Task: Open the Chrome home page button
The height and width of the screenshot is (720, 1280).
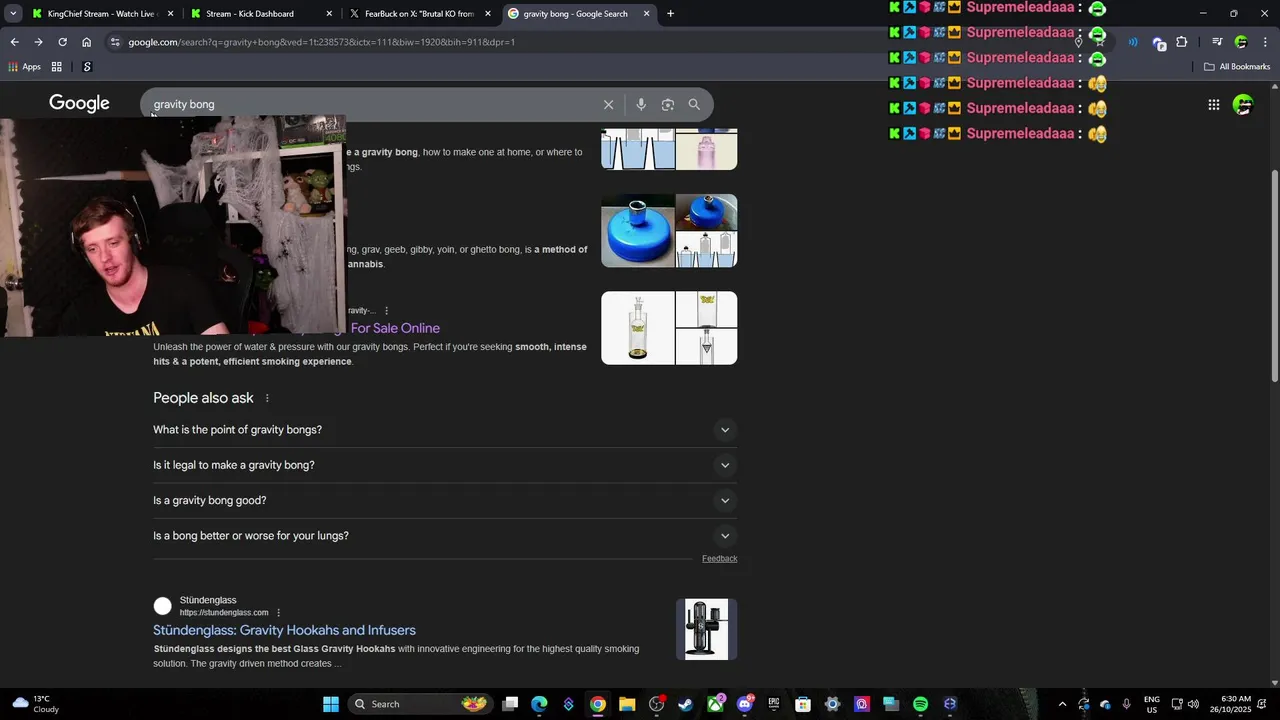Action: [x=86, y=42]
